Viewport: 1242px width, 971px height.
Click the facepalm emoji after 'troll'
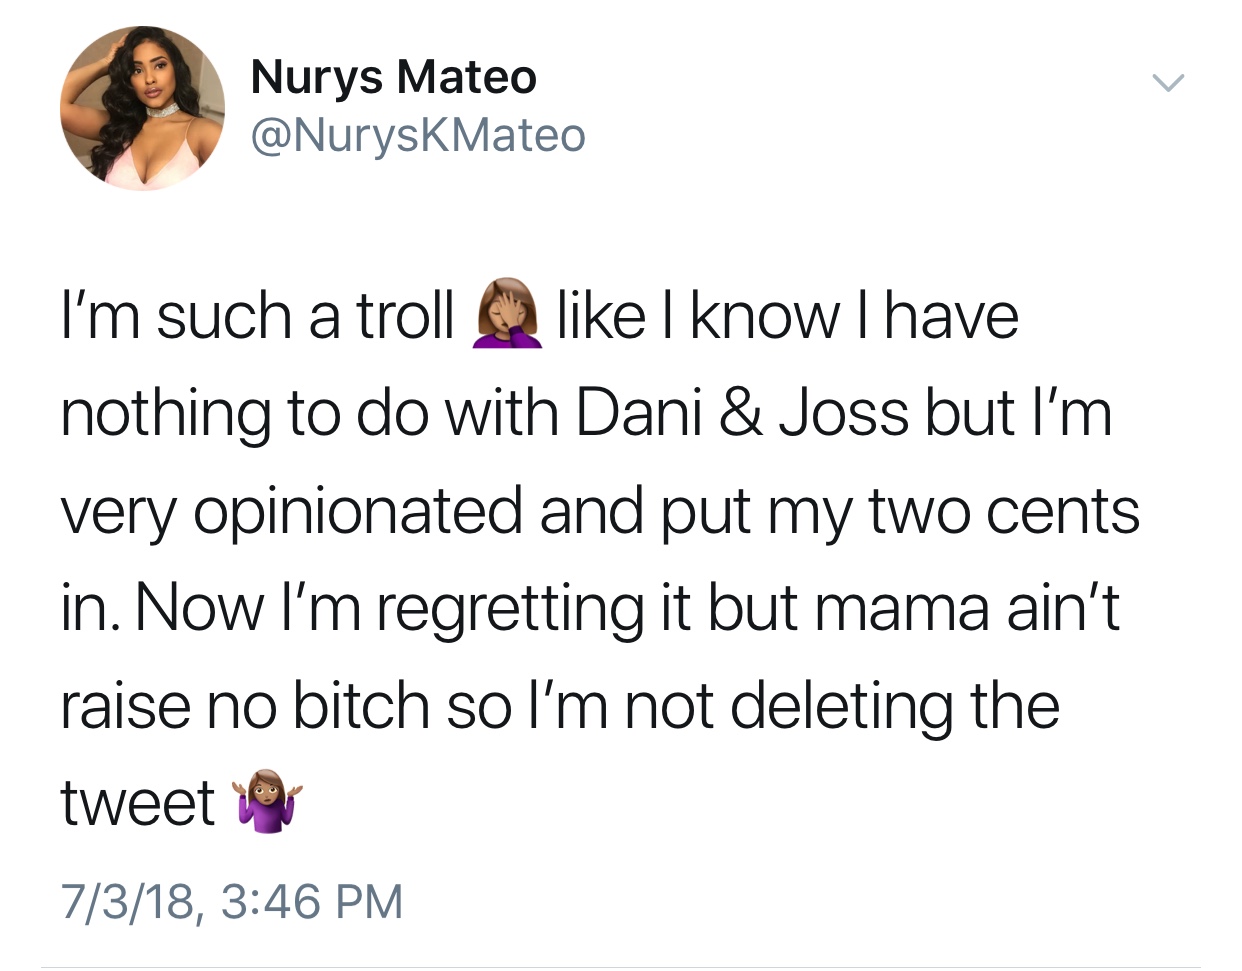[508, 313]
